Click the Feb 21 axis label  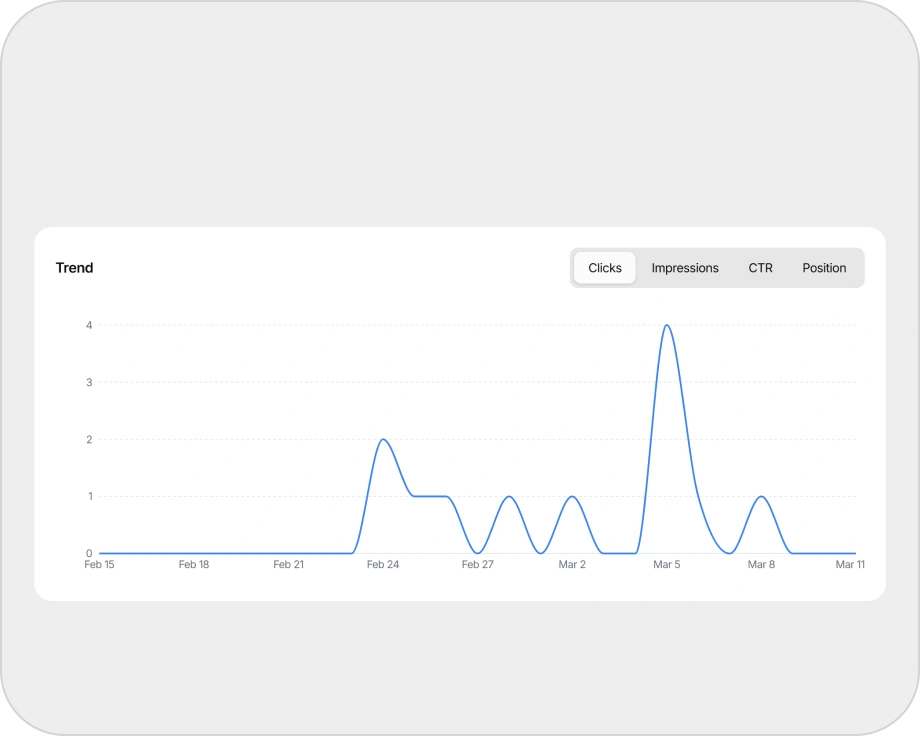coord(288,564)
